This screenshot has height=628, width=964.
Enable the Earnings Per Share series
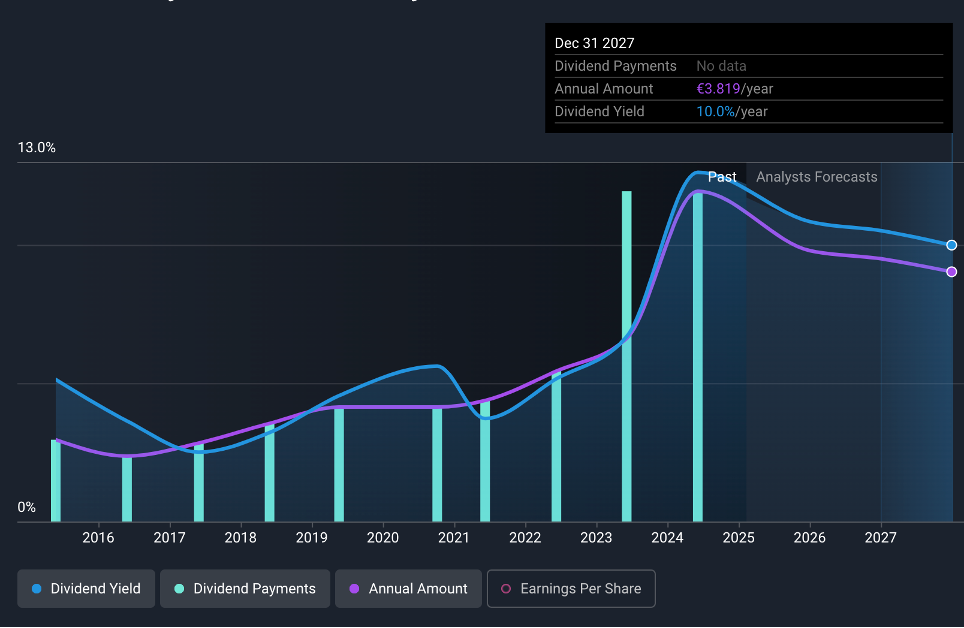coord(571,589)
